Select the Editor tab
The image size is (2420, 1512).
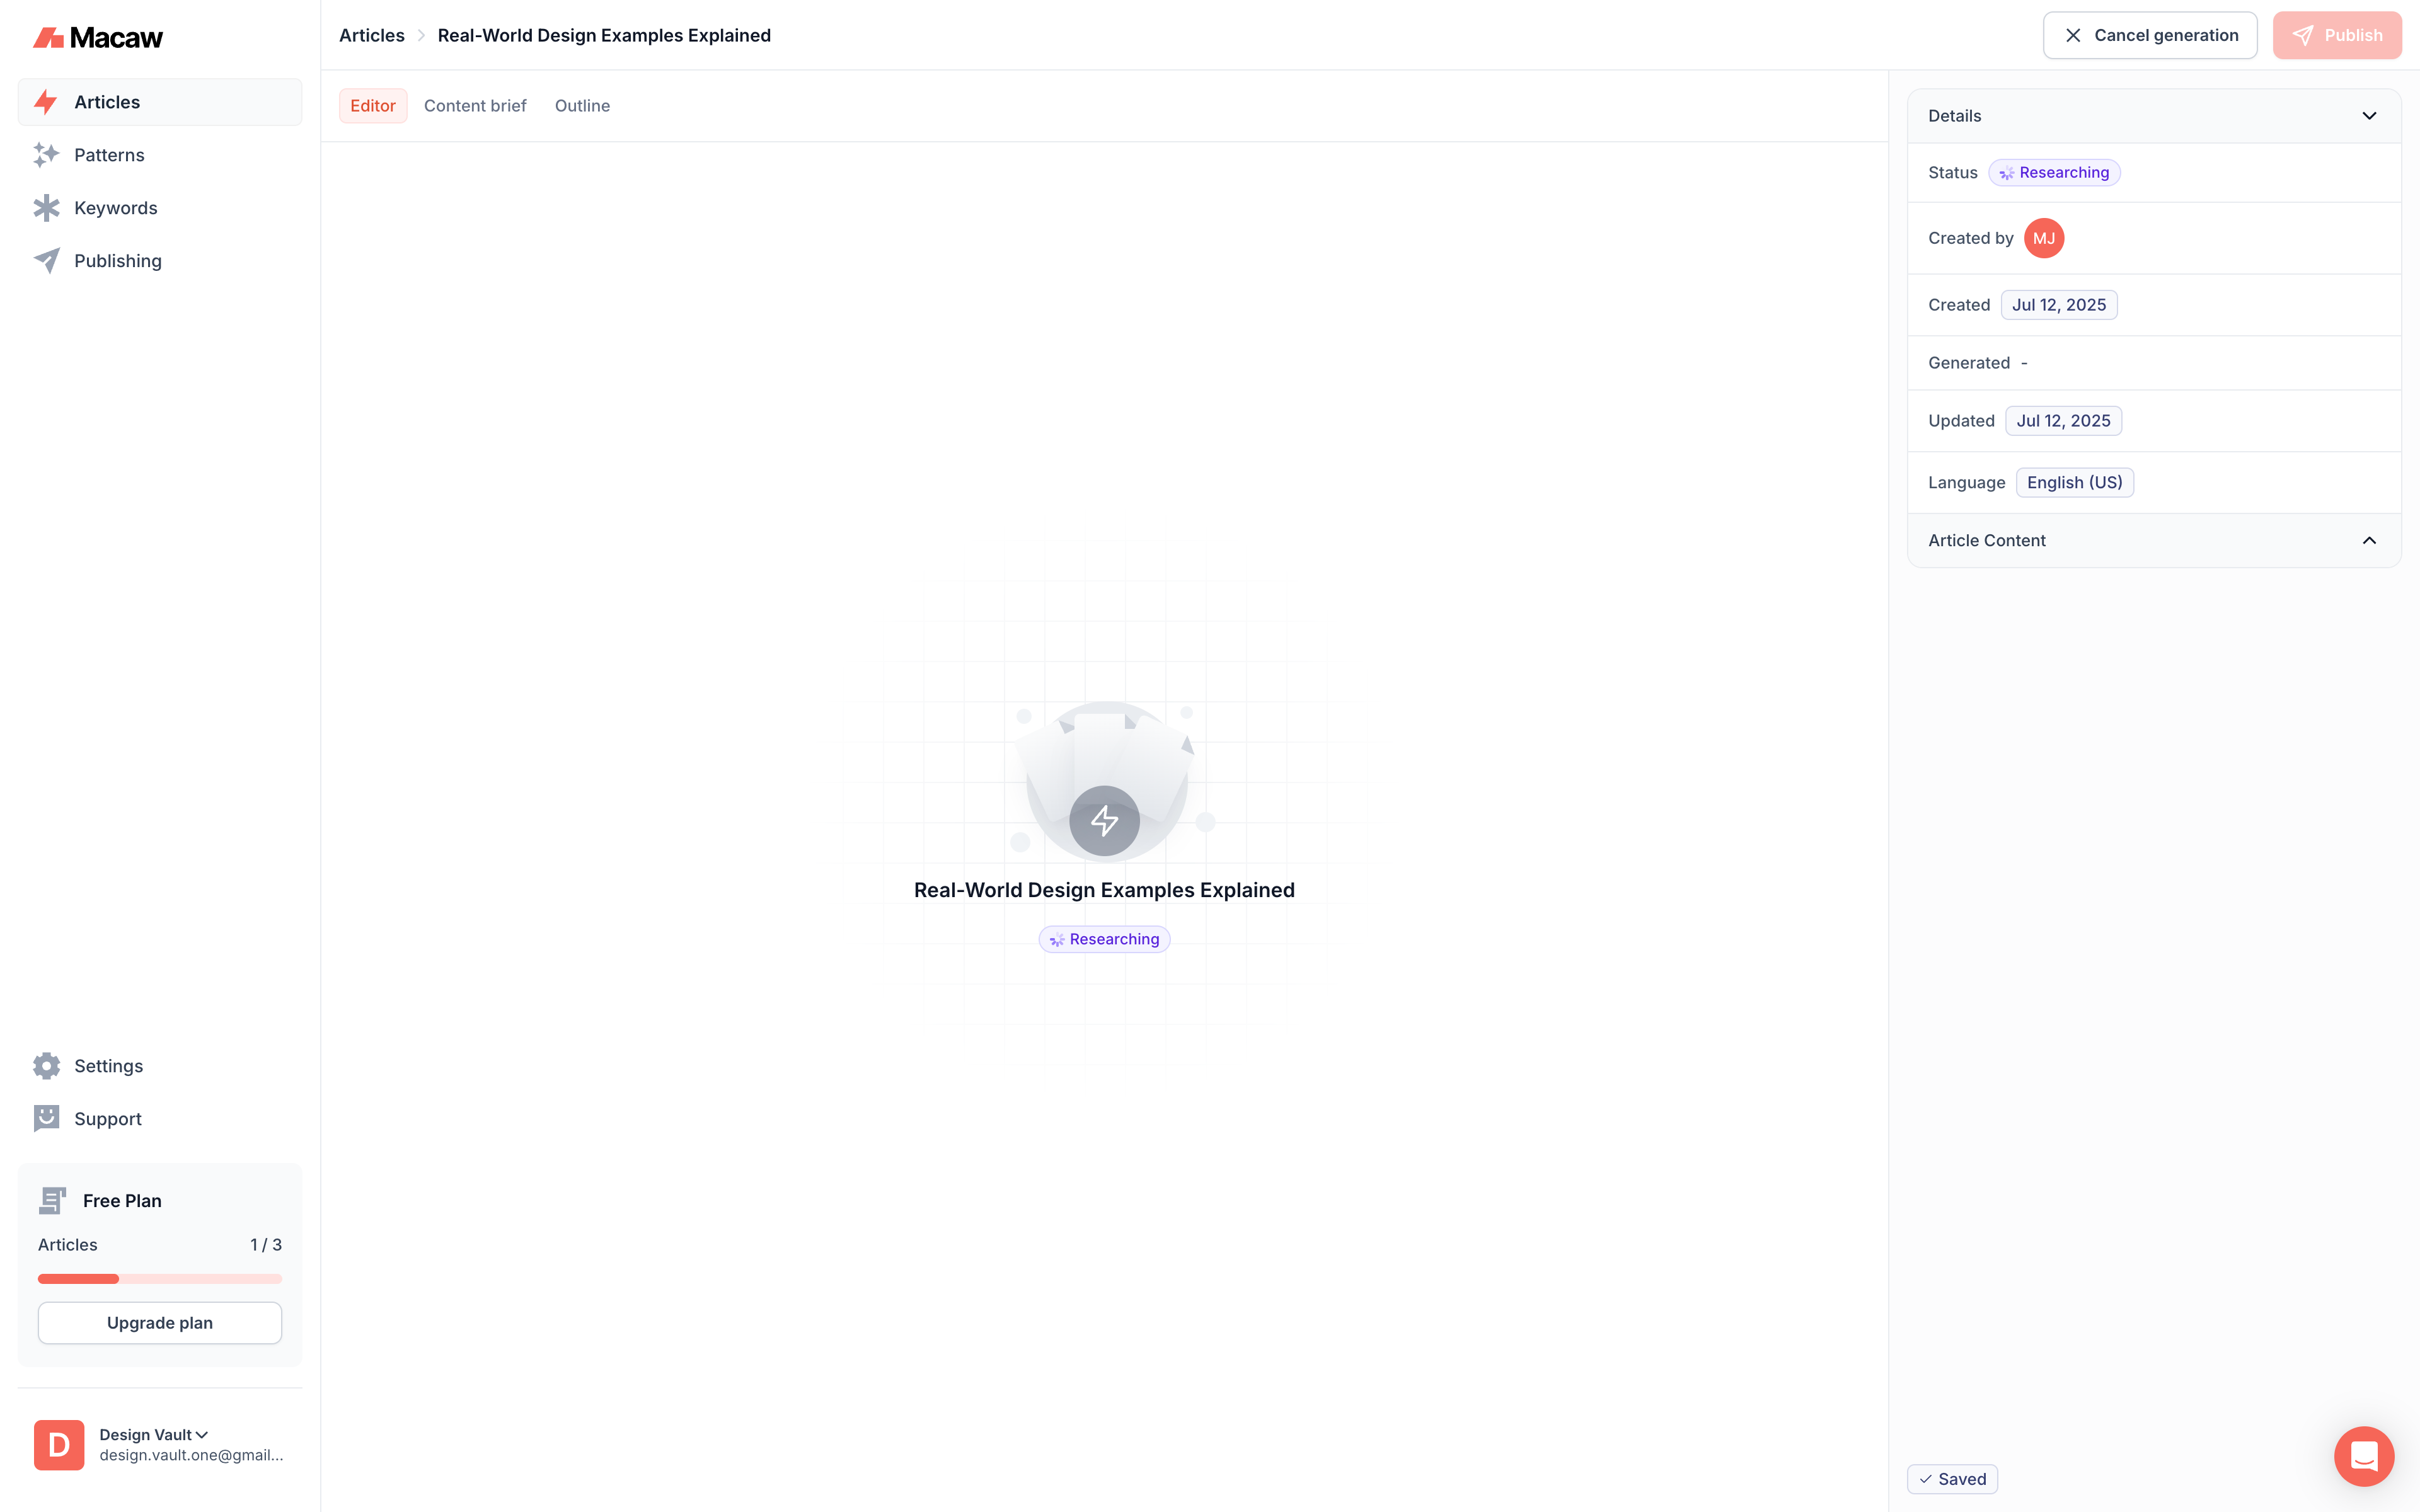click(x=373, y=106)
